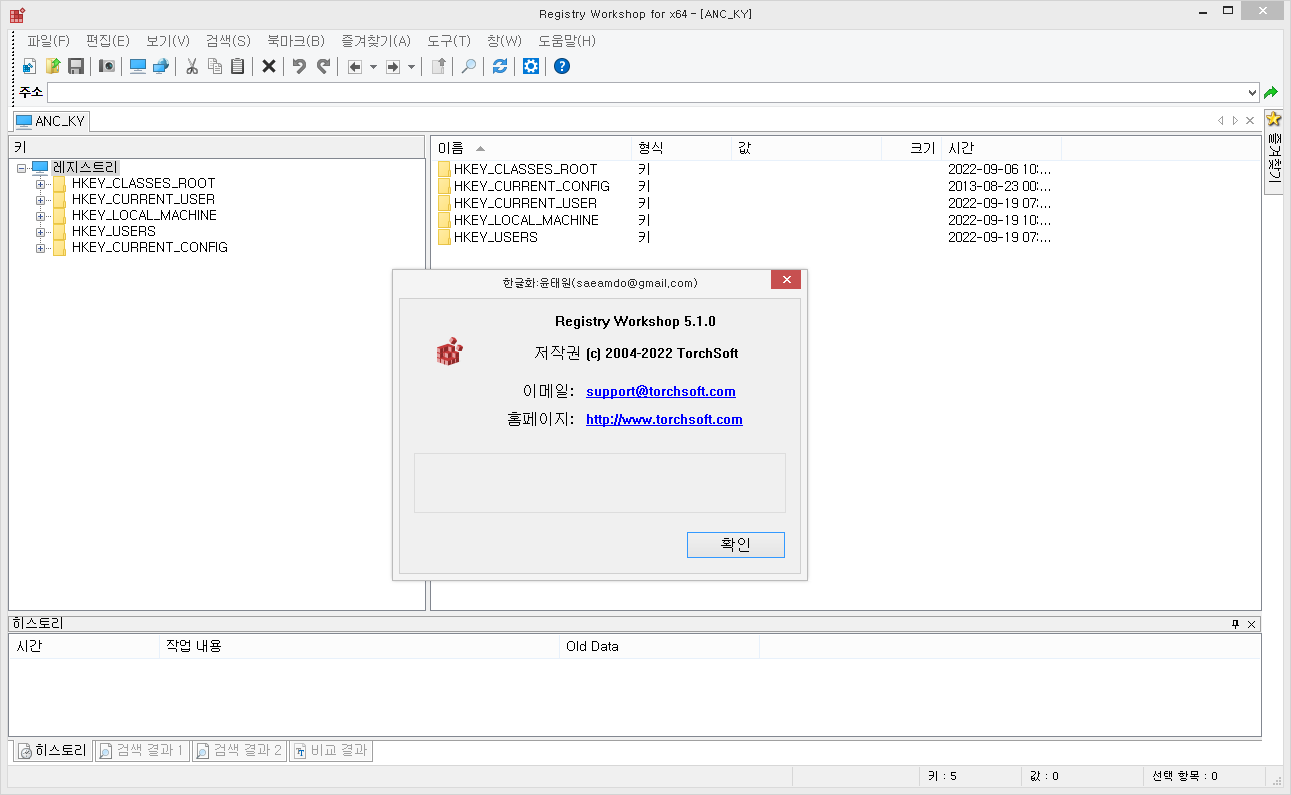
Task: Collapse the 레지스트리 root tree node
Action: pos(22,168)
